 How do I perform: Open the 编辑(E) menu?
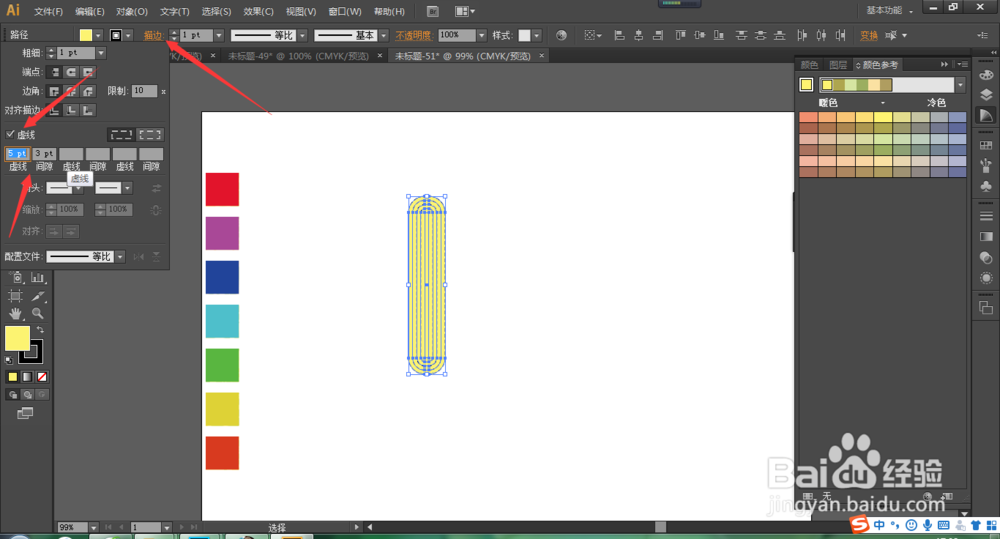(90, 11)
